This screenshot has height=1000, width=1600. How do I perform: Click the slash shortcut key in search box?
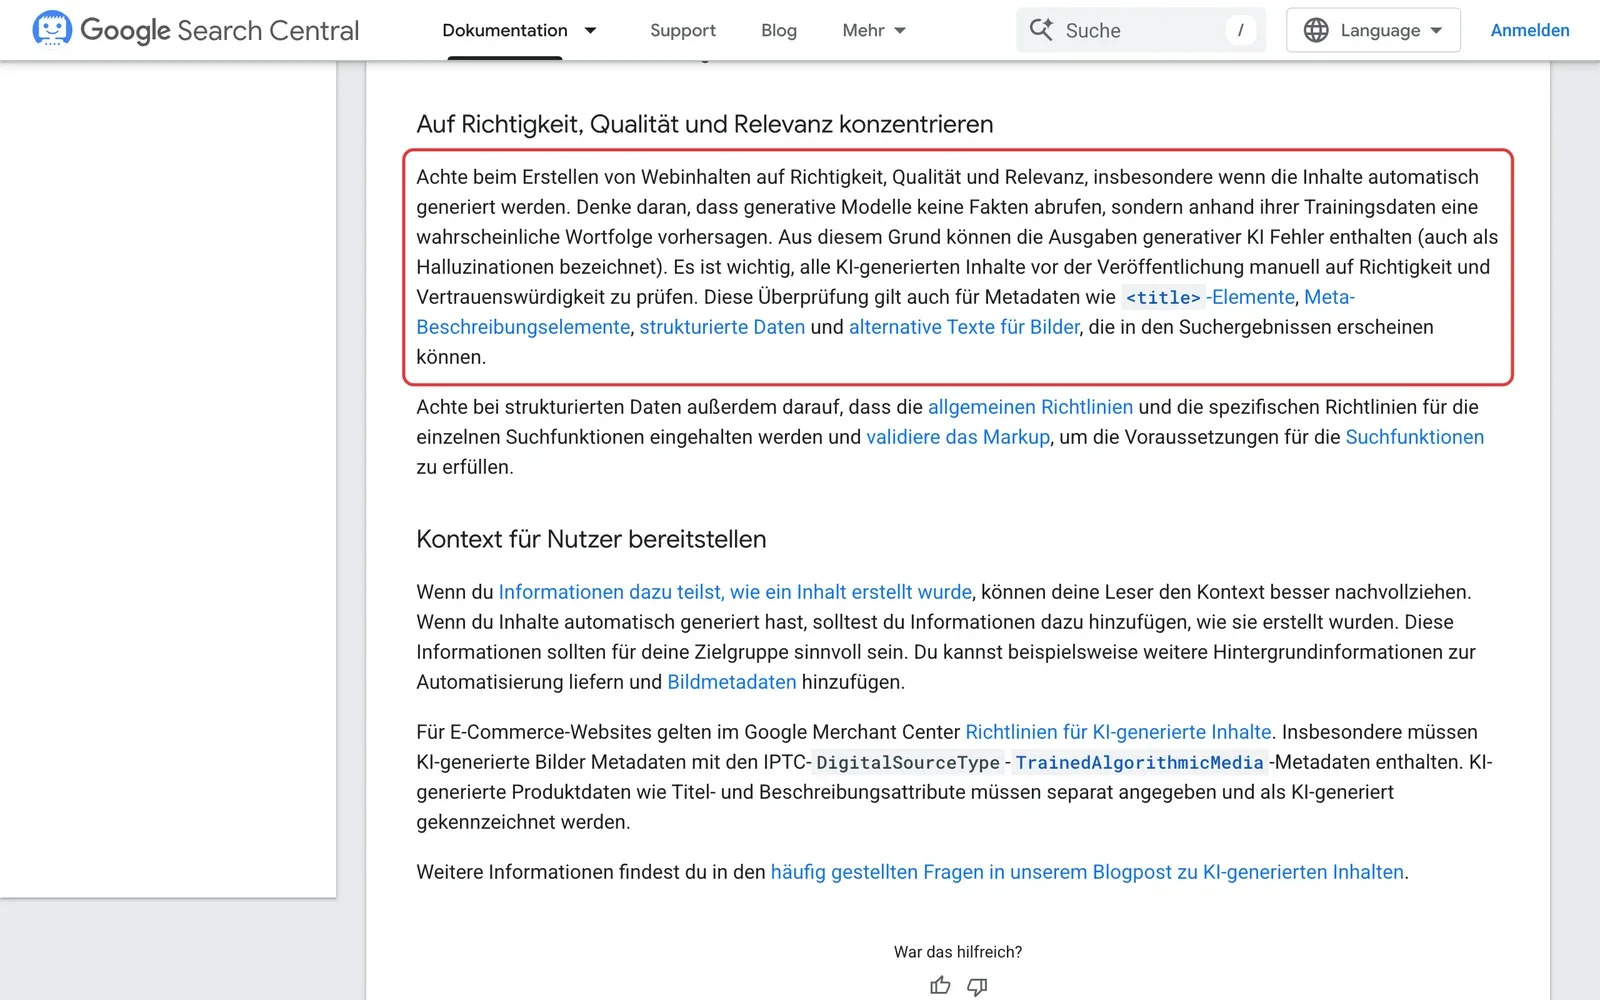point(1240,30)
